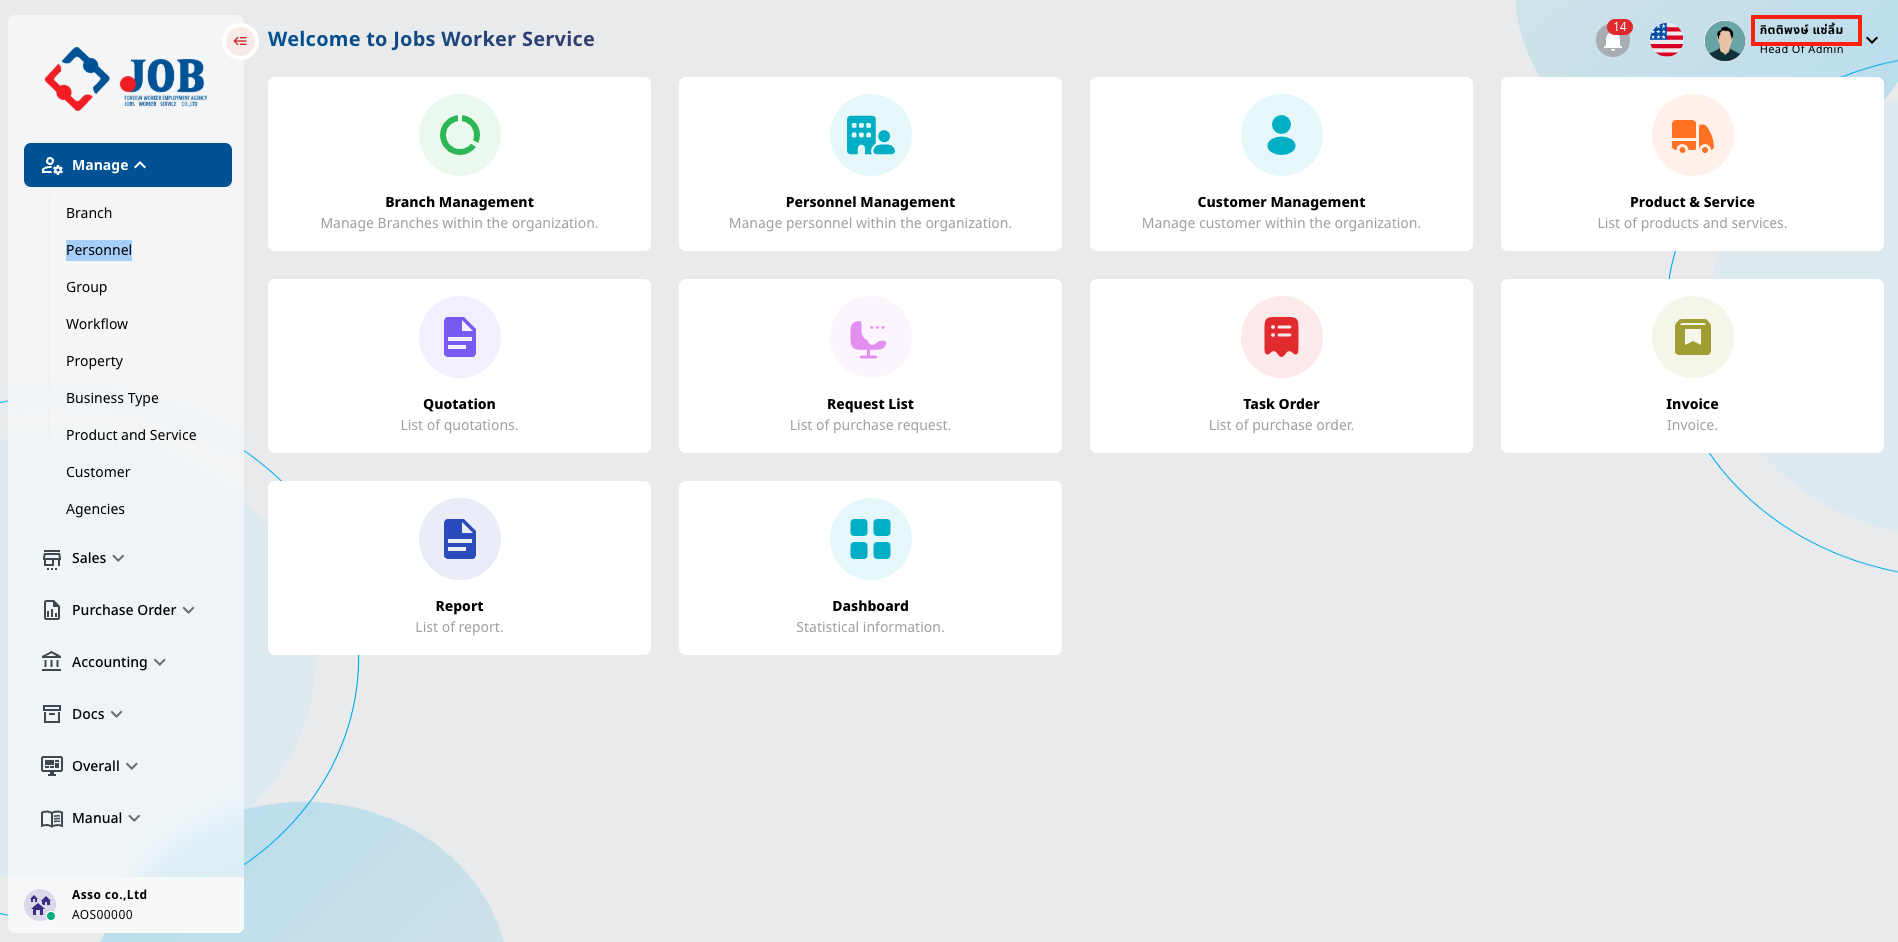
Task: Open the US flag language selector
Action: click(x=1666, y=40)
